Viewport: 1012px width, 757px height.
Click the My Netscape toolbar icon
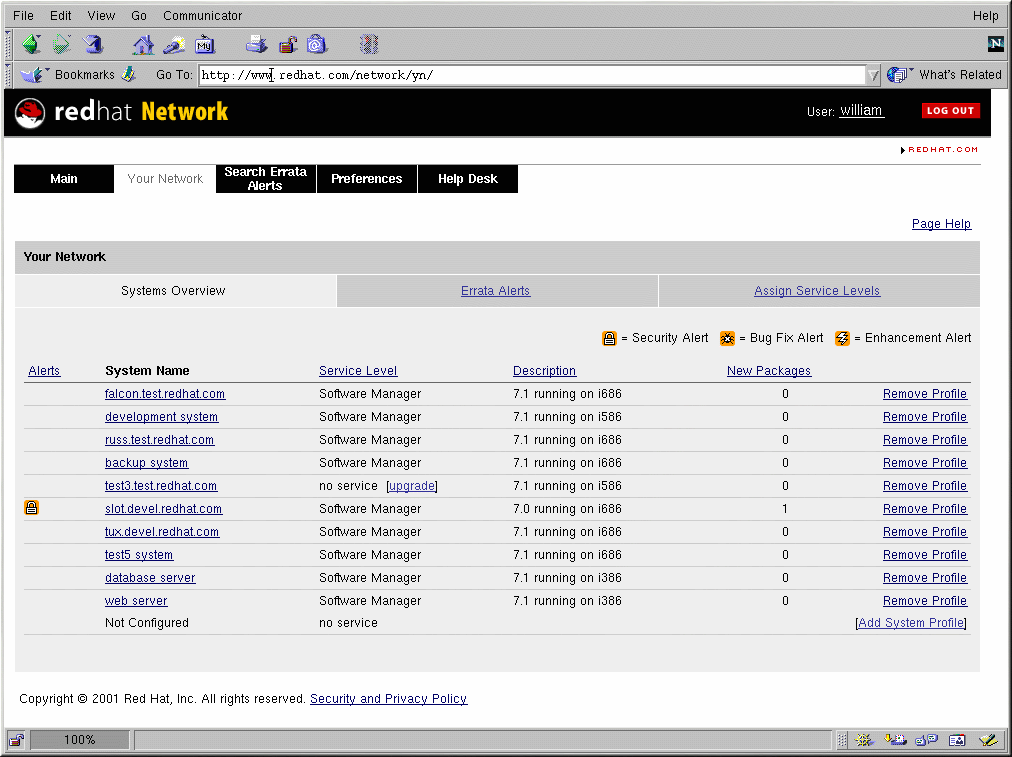(x=205, y=44)
